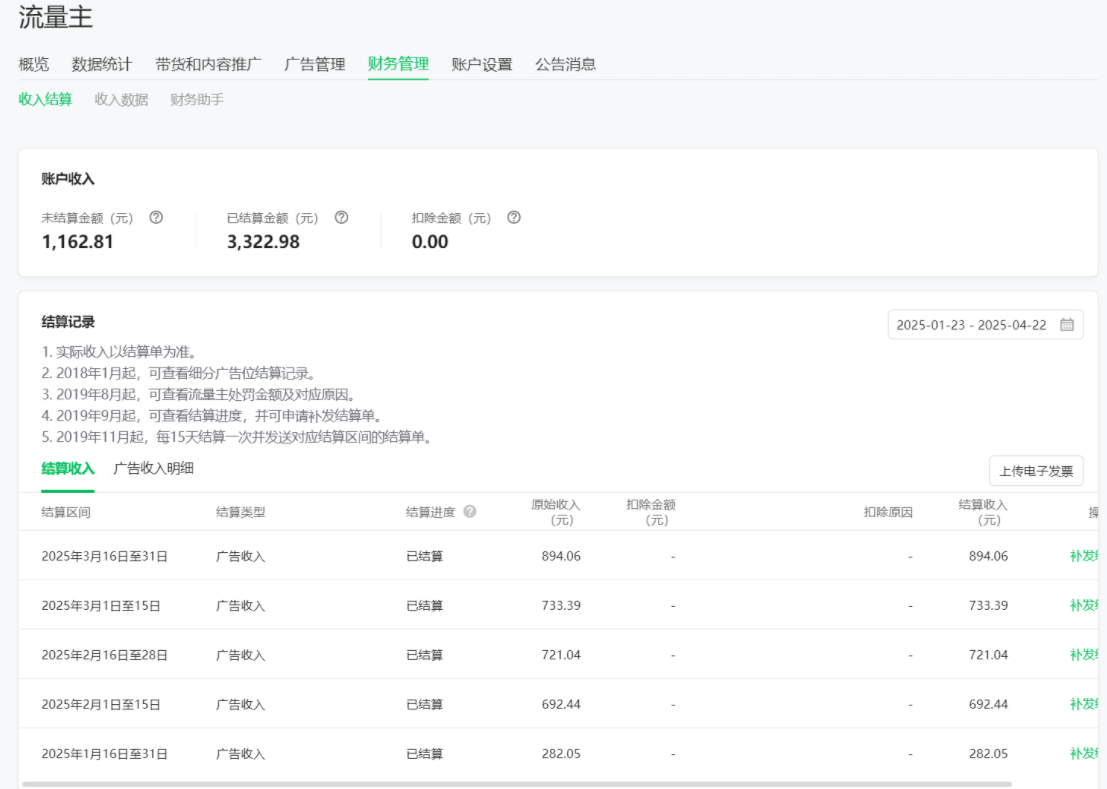Click the 结算收入 (元) column header
This screenshot has height=789, width=1107.
pyautogui.click(x=983, y=512)
